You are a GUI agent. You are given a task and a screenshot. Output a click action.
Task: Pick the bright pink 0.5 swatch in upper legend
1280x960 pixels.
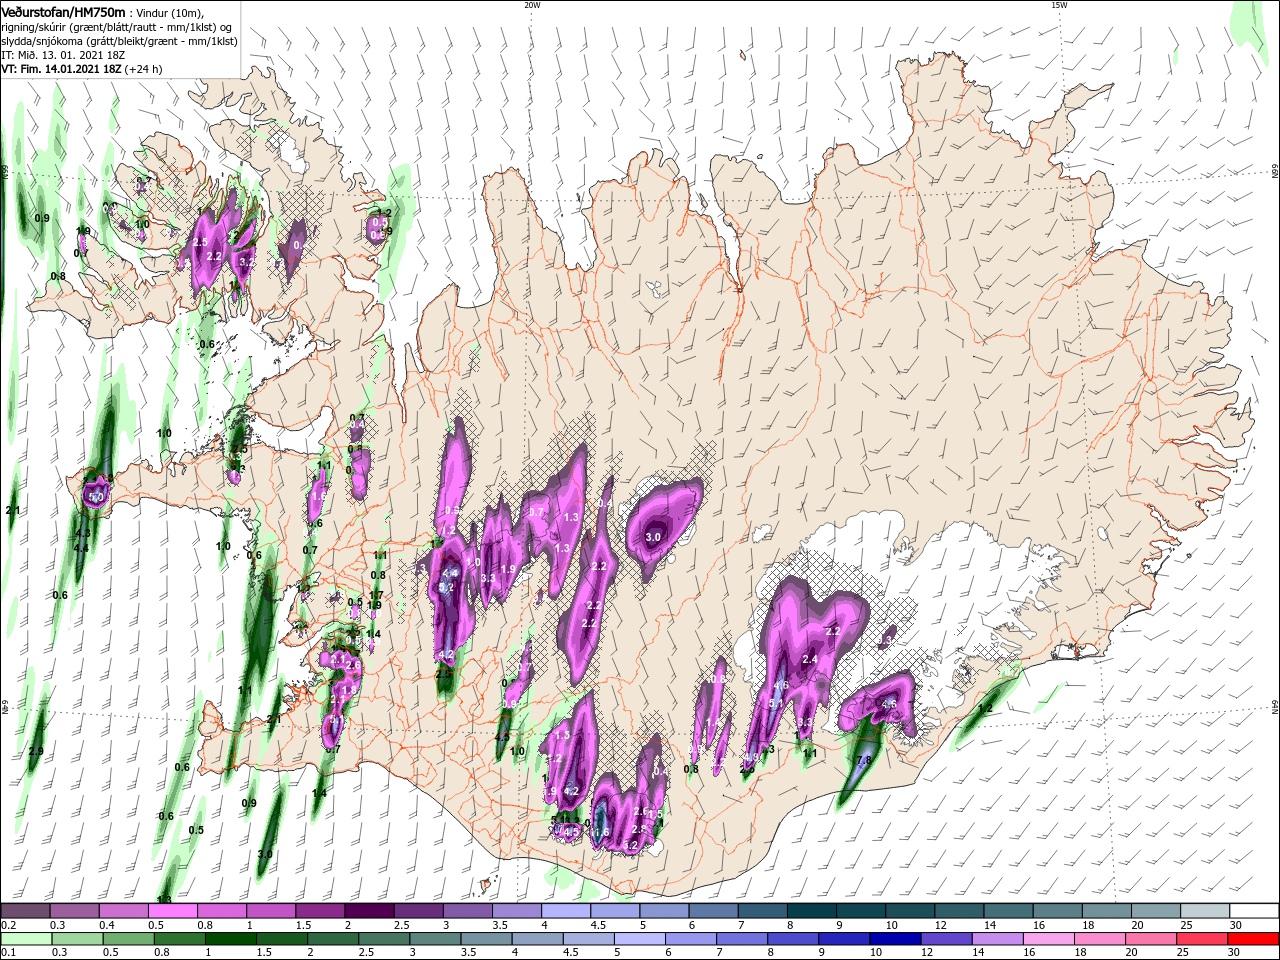pos(172,911)
